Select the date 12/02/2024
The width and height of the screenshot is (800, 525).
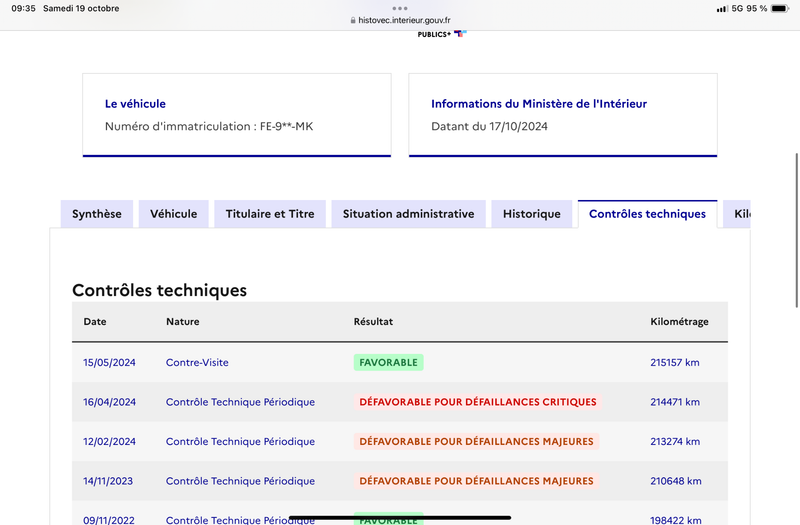pyautogui.click(x=109, y=441)
